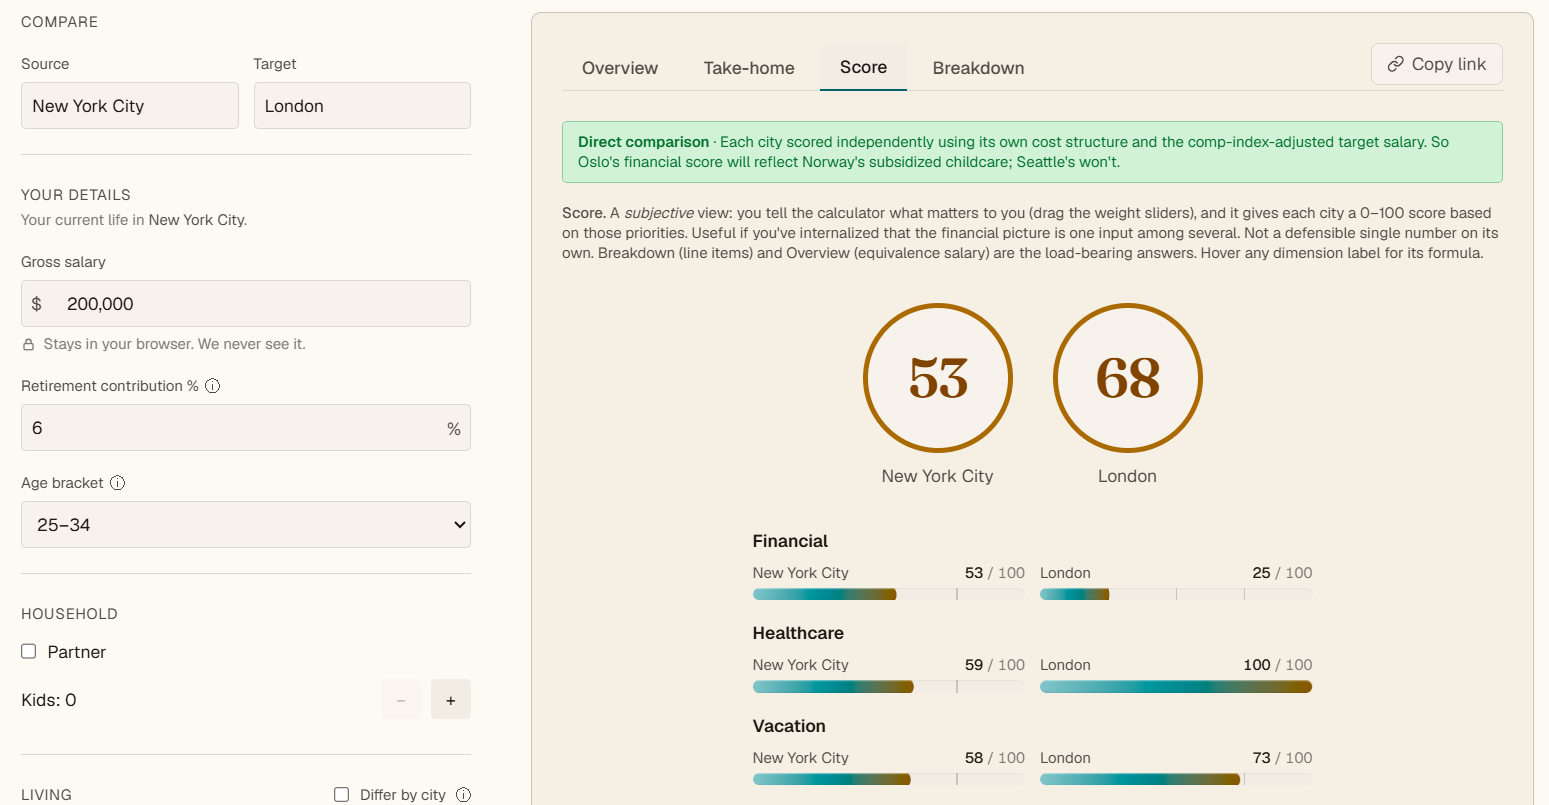The height and width of the screenshot is (805, 1549).
Task: Click the percent symbol in retirement field
Action: click(x=454, y=429)
